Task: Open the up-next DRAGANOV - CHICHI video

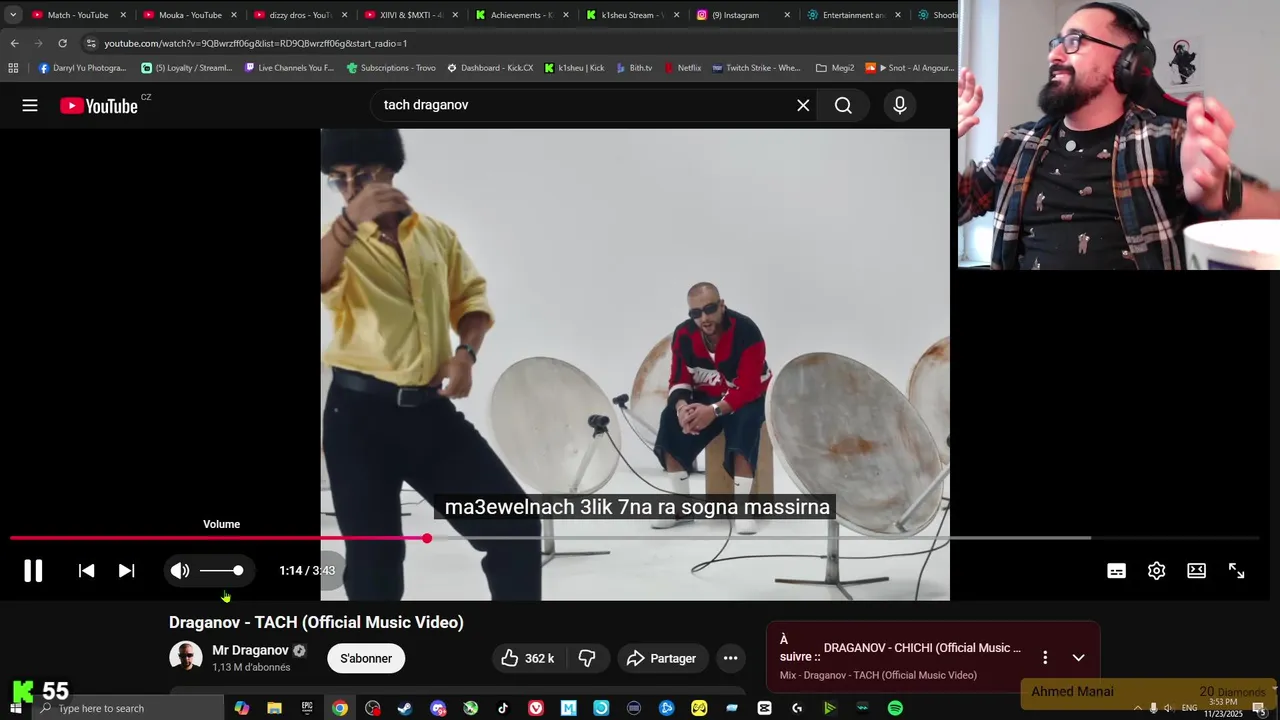Action: click(x=922, y=648)
